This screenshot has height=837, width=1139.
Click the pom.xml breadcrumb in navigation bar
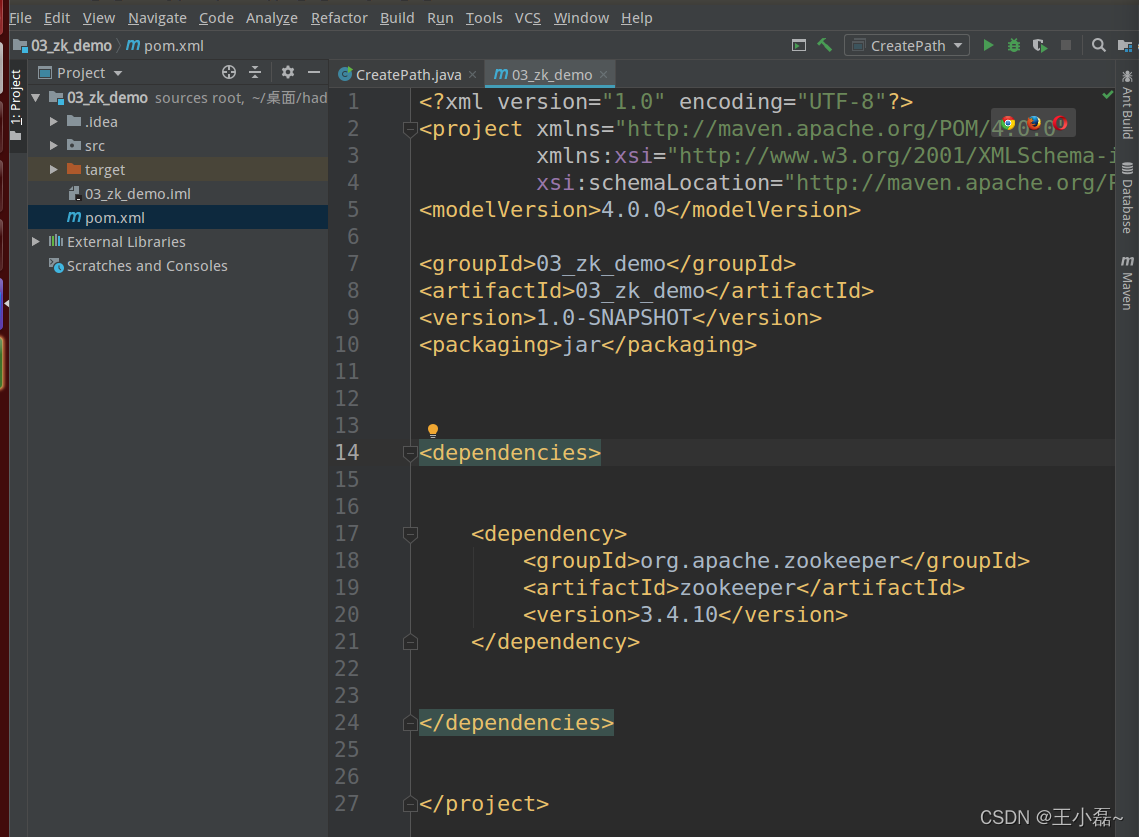(x=166, y=46)
